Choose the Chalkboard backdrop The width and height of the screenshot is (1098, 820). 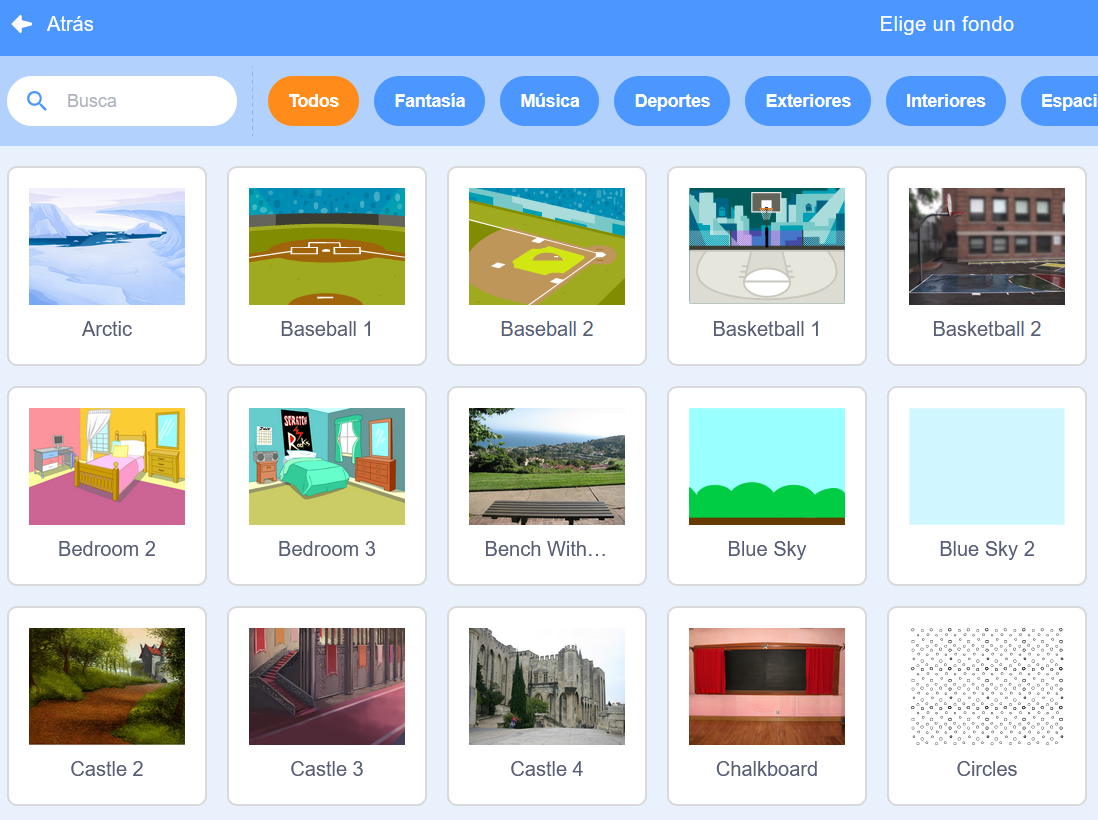[767, 687]
